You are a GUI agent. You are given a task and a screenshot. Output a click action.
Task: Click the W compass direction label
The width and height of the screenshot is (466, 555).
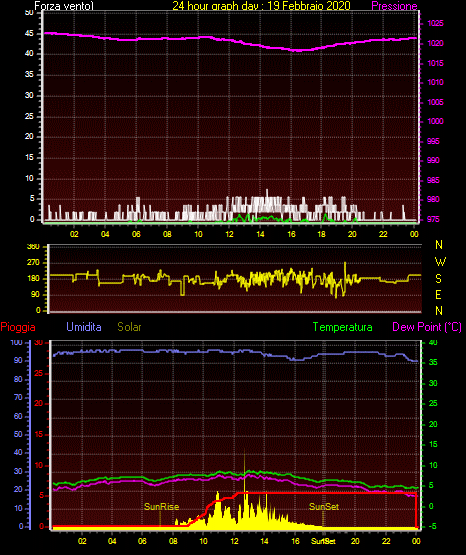click(x=440, y=262)
